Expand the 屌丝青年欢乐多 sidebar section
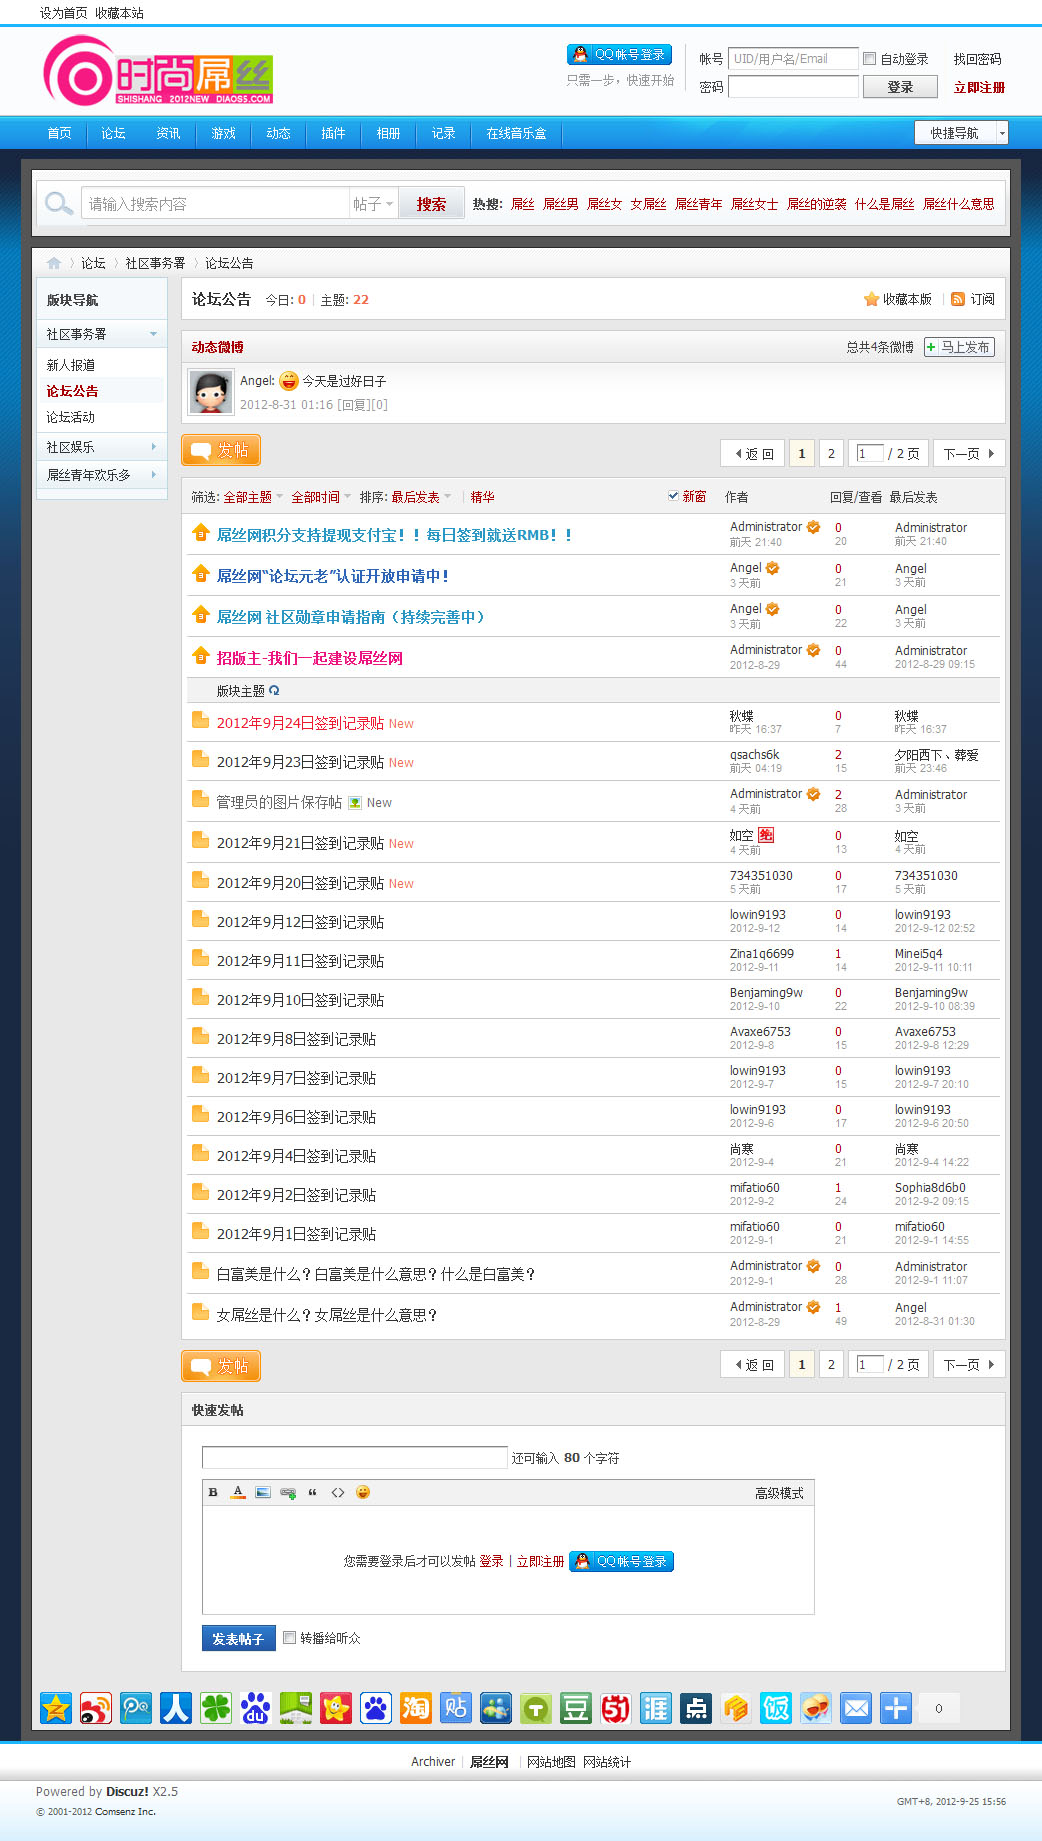Image resolution: width=1042 pixels, height=1841 pixels. coord(153,475)
